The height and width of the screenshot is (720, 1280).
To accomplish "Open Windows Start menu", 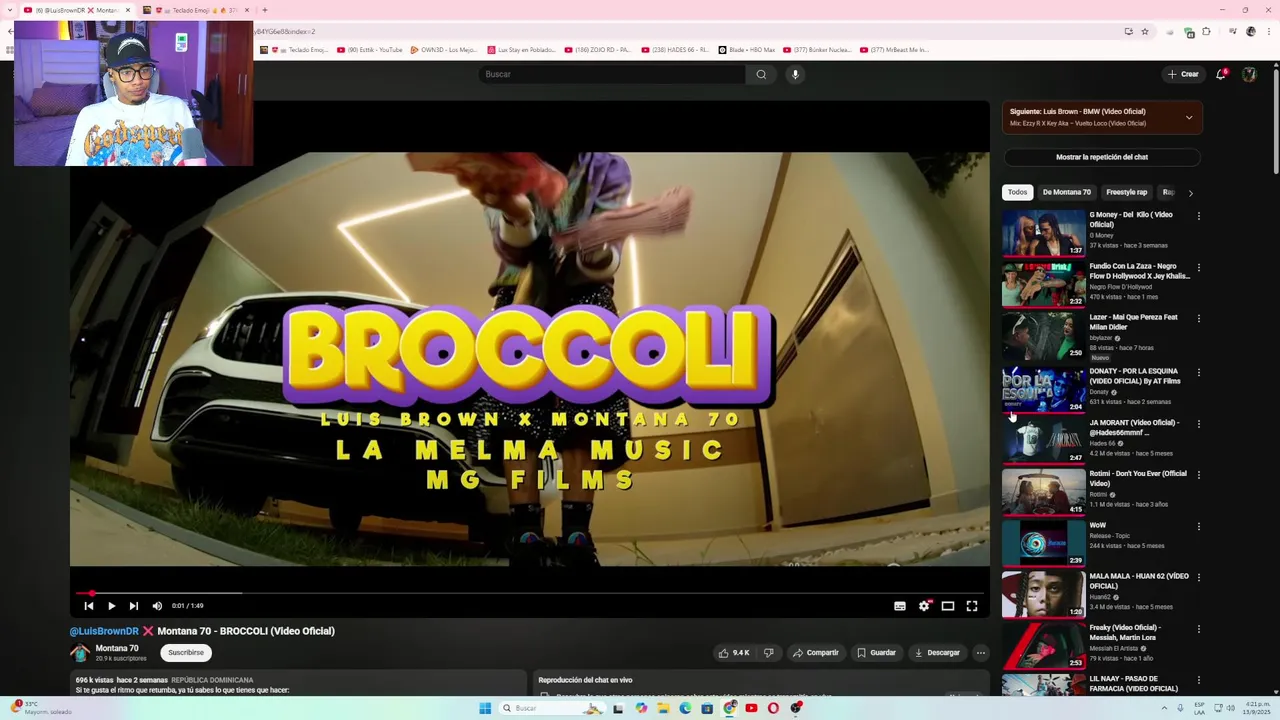I will pyautogui.click(x=485, y=708).
